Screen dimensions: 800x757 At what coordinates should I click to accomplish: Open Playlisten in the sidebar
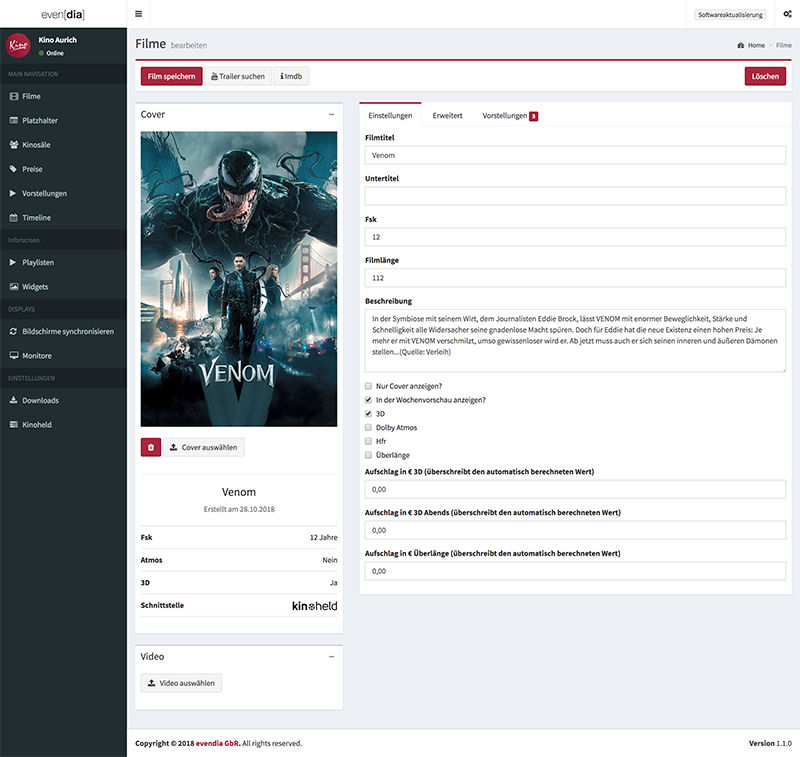point(63,262)
